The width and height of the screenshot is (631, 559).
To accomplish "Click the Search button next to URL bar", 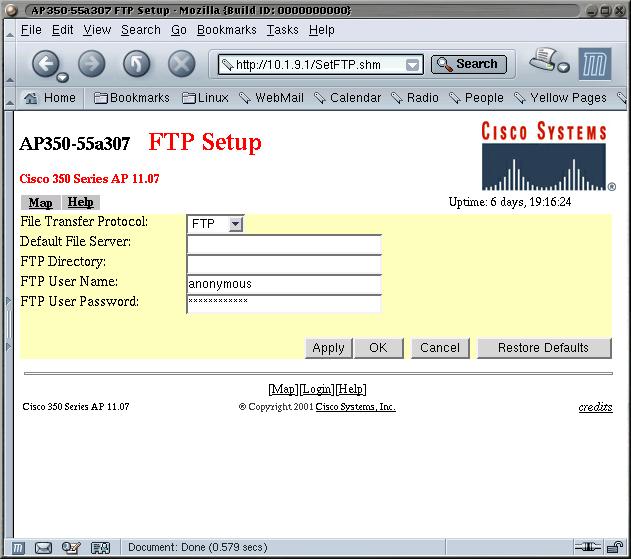I will [x=469, y=64].
